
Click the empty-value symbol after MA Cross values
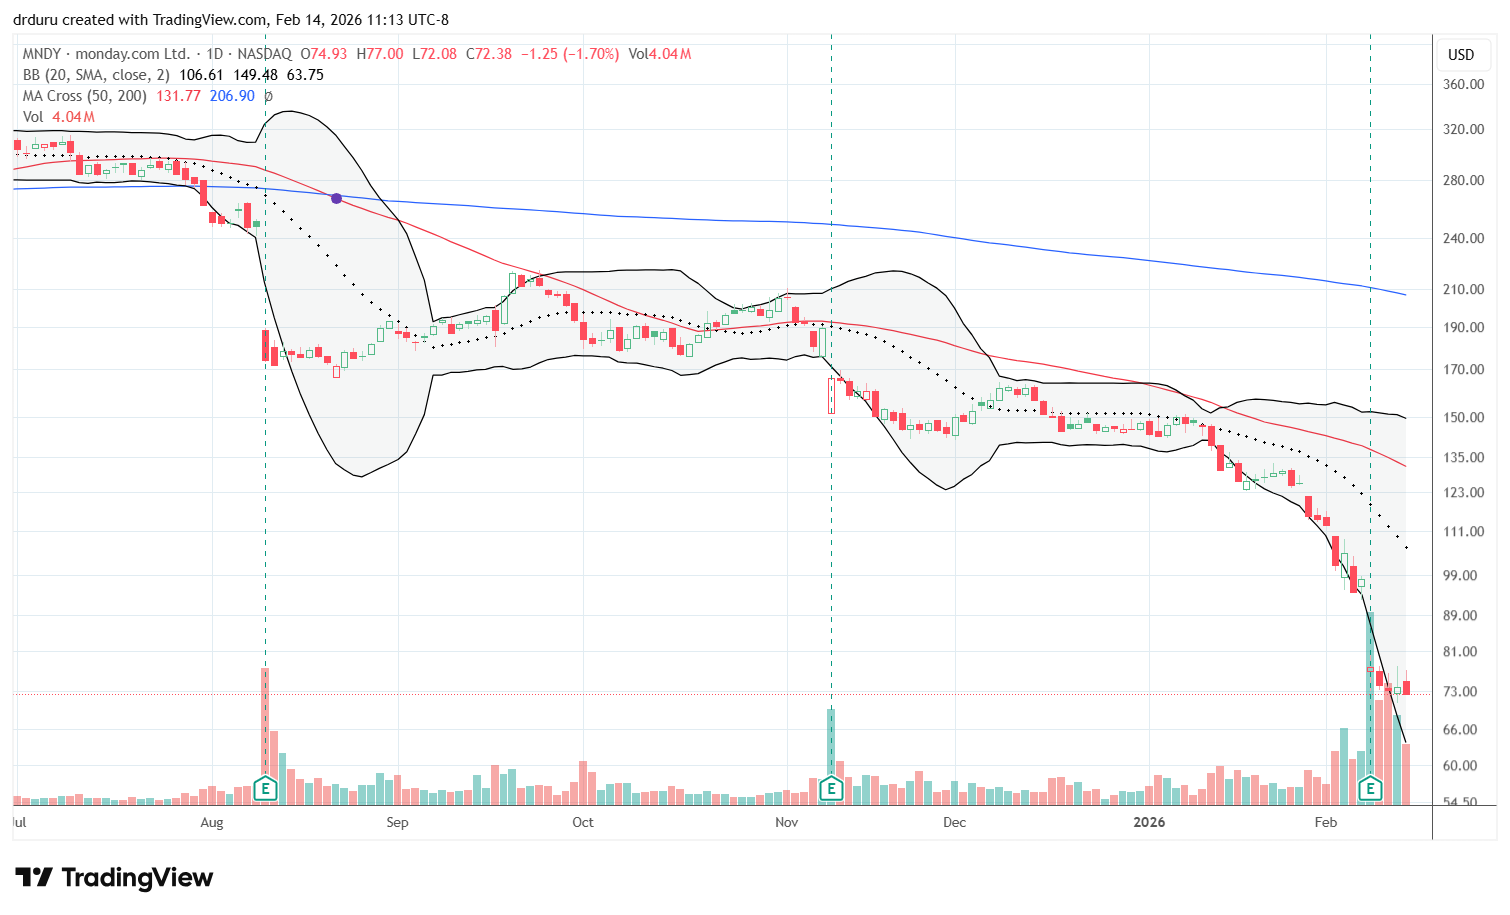[x=268, y=96]
